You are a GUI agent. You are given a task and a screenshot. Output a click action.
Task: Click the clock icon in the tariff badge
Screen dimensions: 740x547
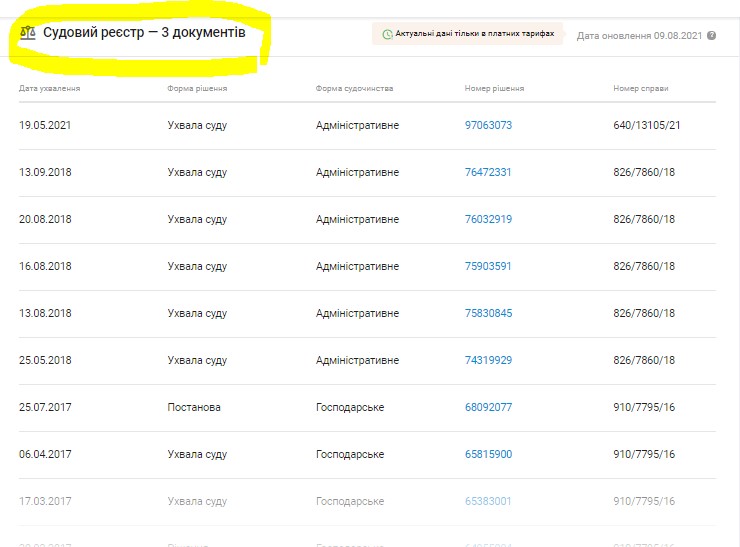coord(387,34)
